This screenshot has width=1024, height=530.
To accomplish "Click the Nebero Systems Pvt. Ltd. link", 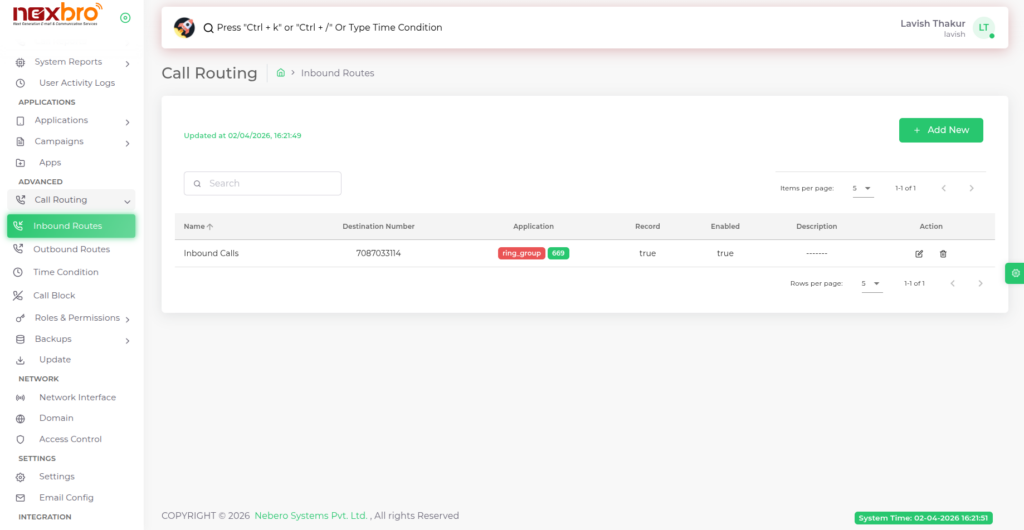I will click(311, 516).
